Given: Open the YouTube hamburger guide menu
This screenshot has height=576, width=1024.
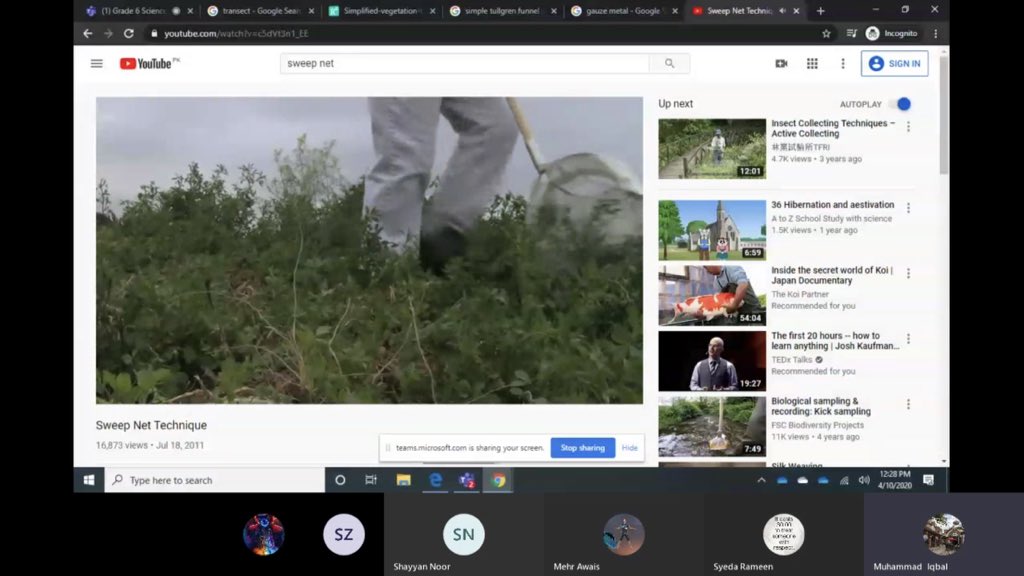Looking at the screenshot, I should coord(97,63).
